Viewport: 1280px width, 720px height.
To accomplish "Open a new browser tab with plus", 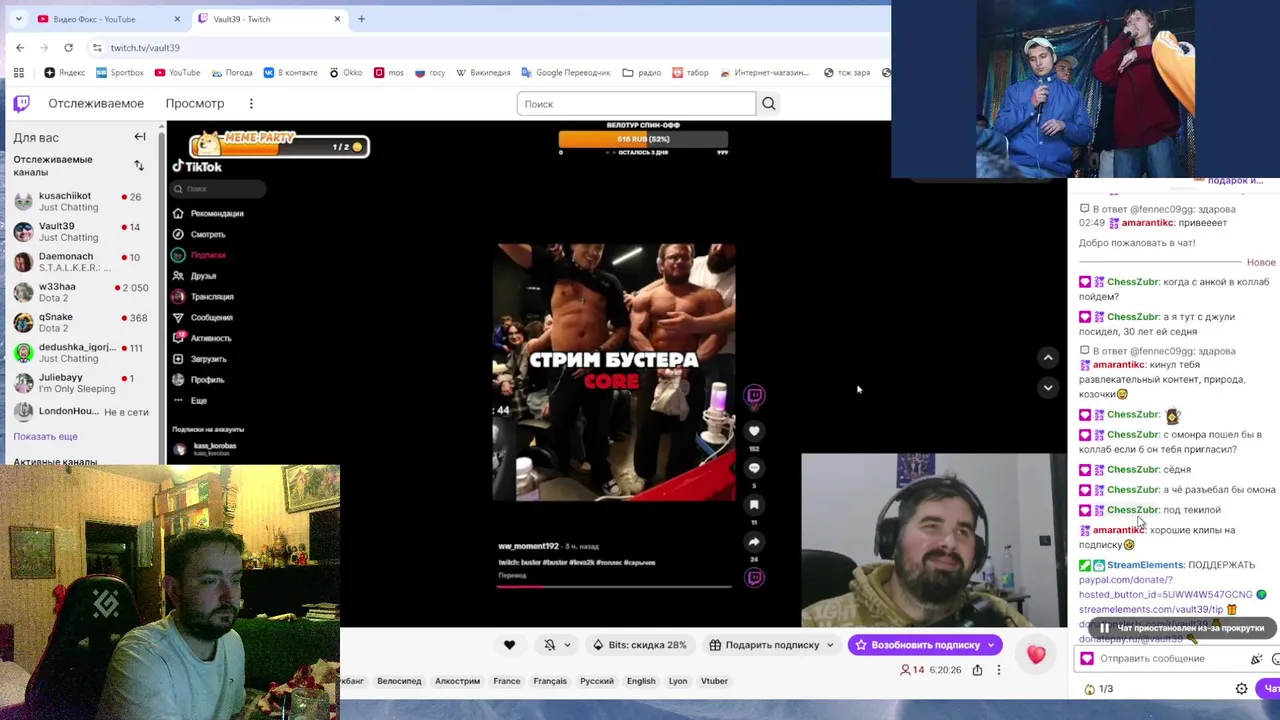I will point(361,19).
